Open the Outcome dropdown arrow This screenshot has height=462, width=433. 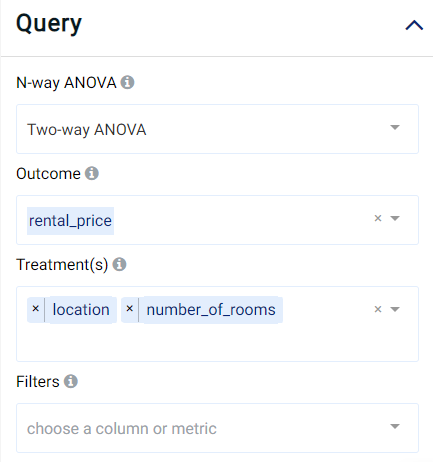point(395,218)
